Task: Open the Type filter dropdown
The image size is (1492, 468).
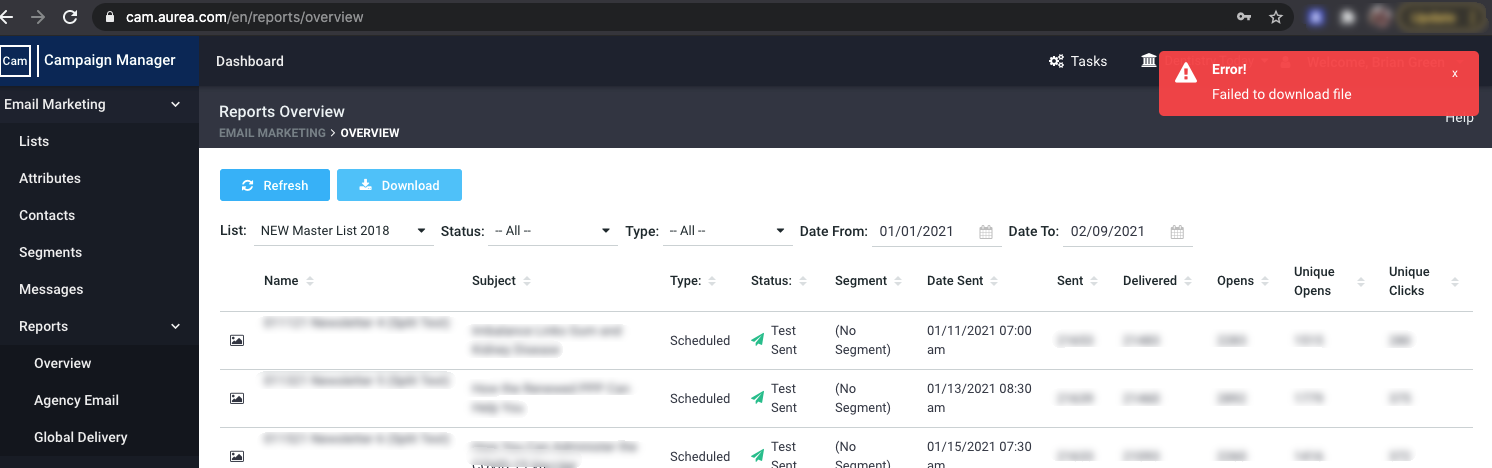Action: 729,231
